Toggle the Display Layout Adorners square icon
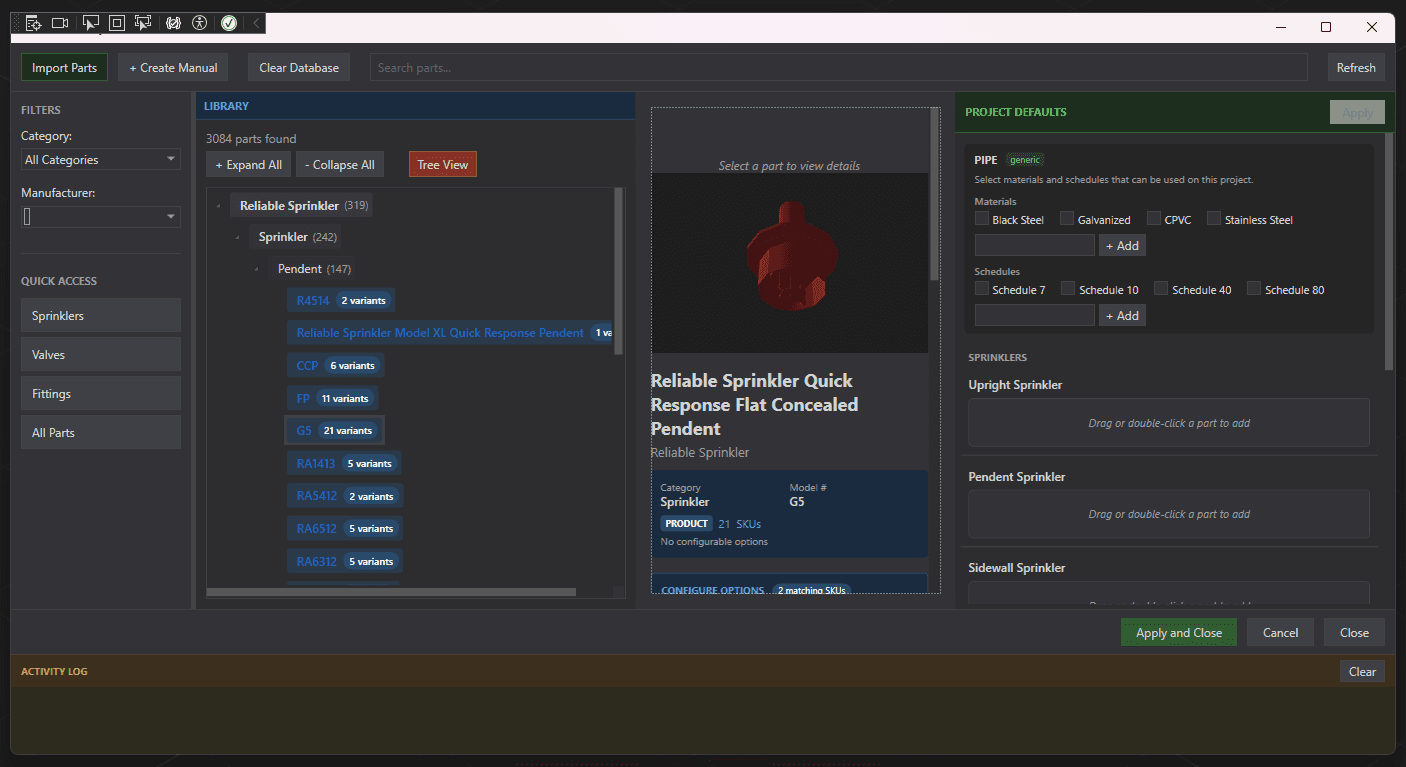1406x767 pixels. 117,23
